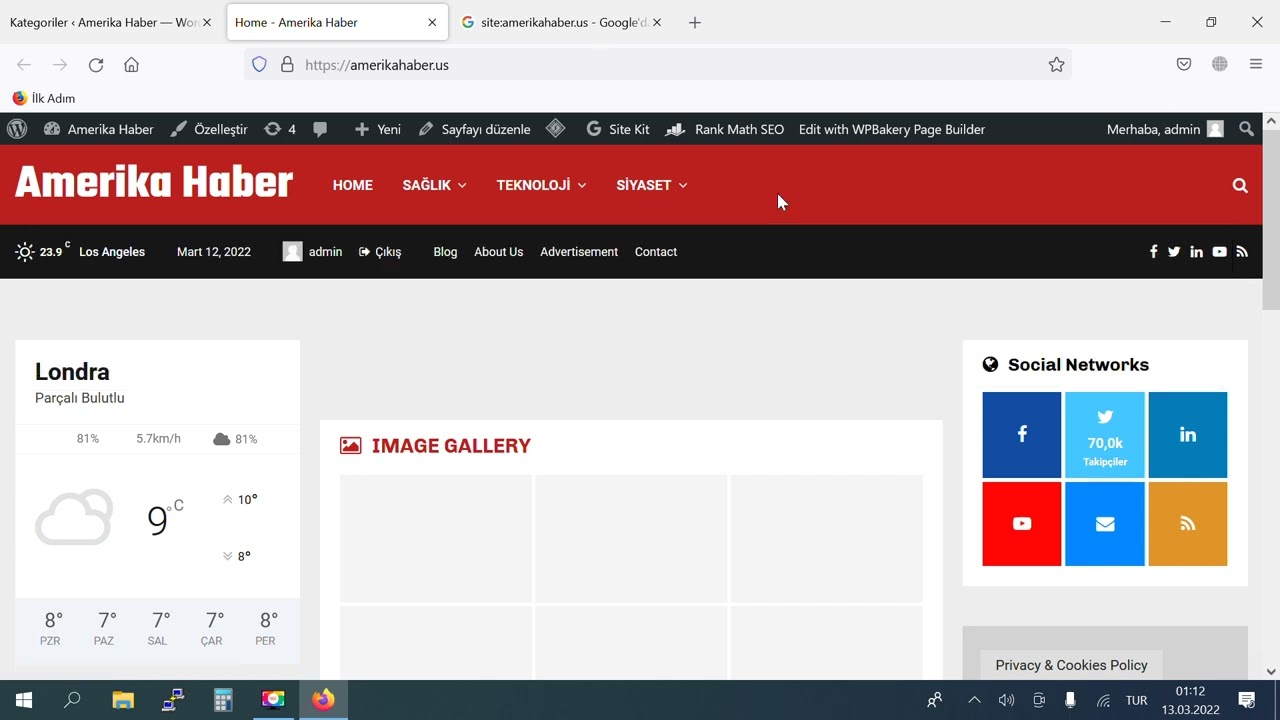Click Sayfayı düzenle to edit page
Viewport: 1280px width, 720px height.
474,129
